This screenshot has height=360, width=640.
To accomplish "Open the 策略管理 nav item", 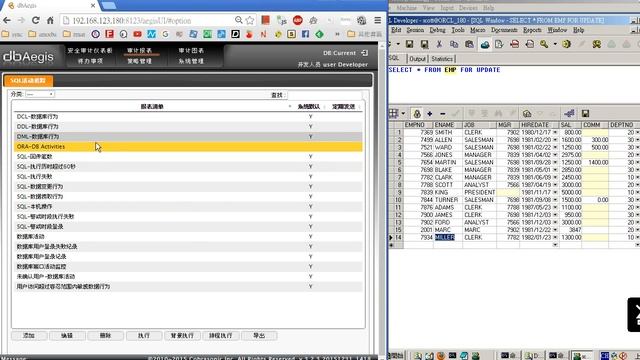I will 139,61.
